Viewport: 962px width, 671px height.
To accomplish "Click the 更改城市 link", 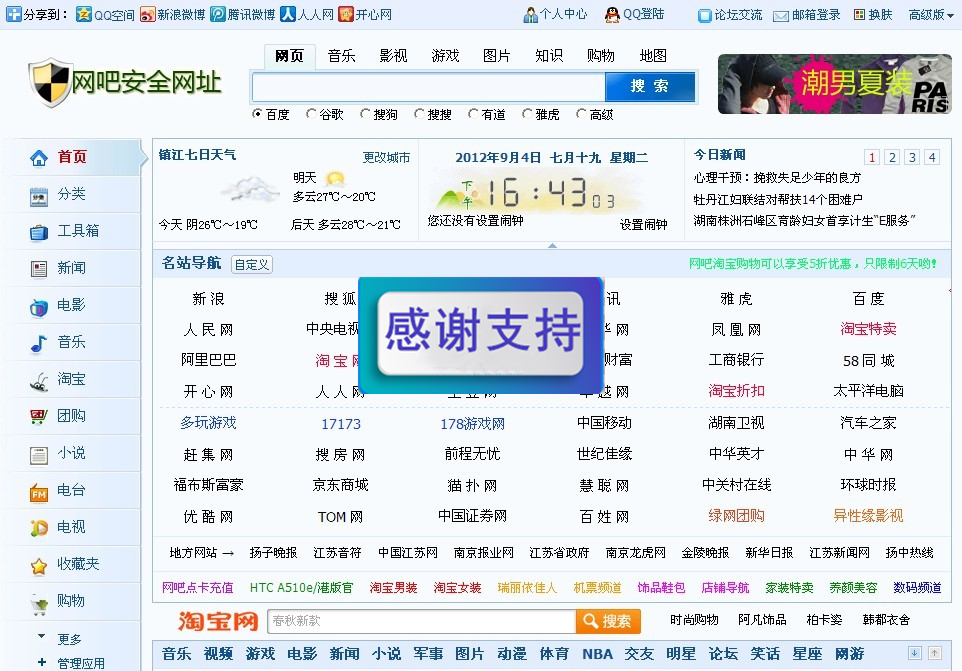I will pyautogui.click(x=386, y=158).
